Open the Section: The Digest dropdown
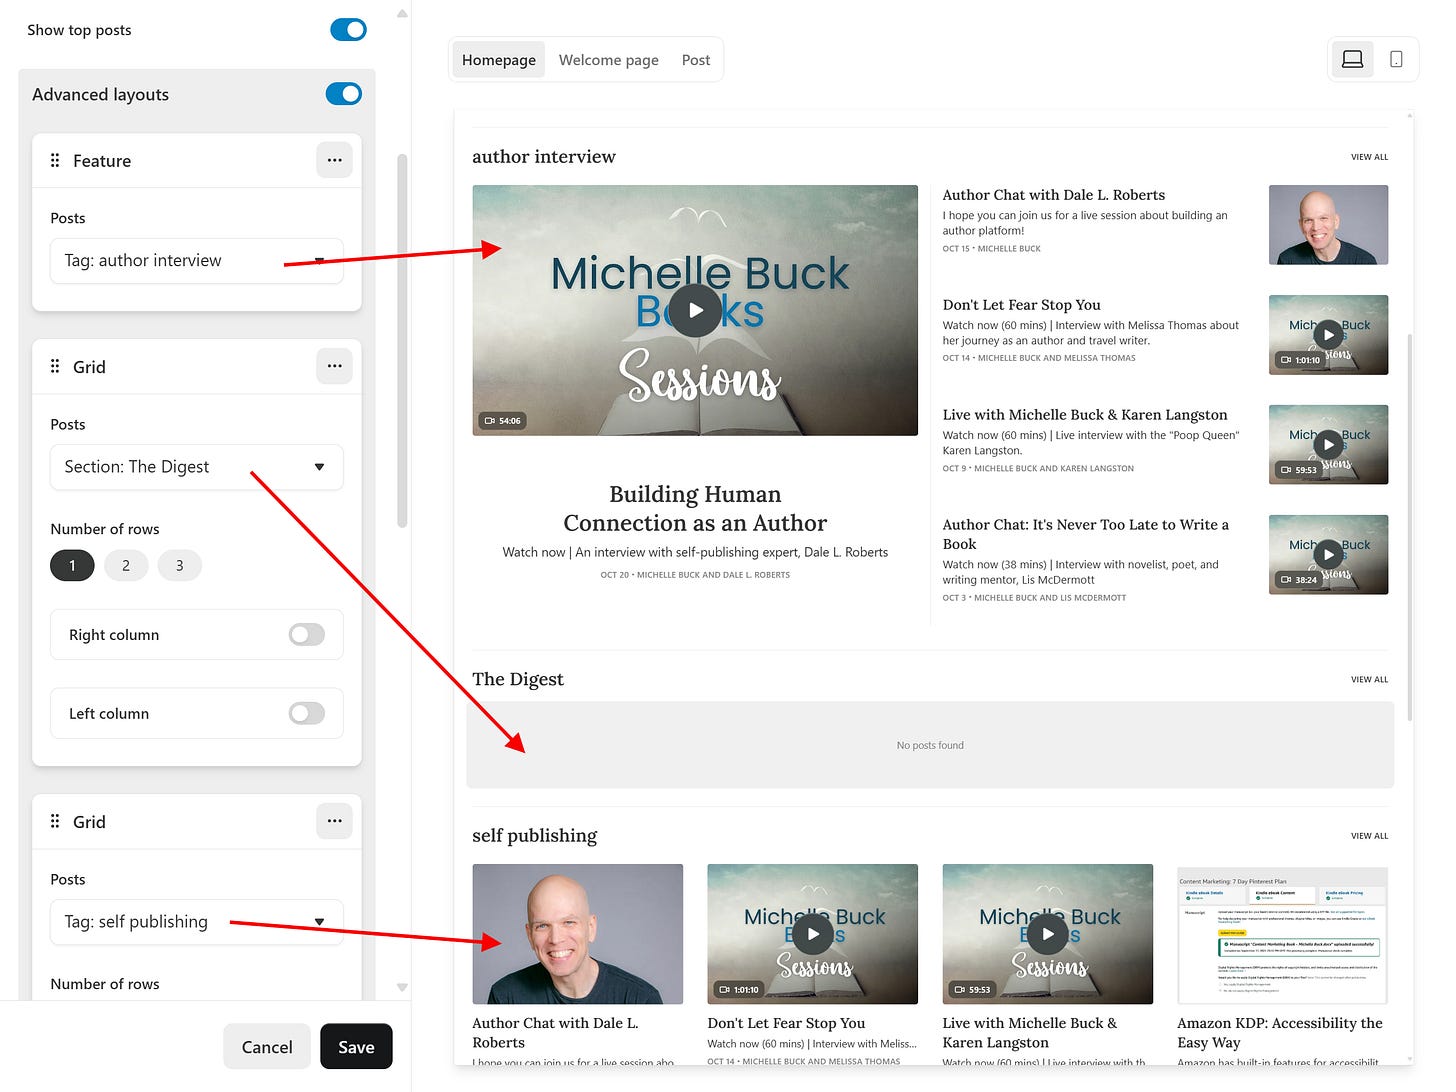 (196, 467)
